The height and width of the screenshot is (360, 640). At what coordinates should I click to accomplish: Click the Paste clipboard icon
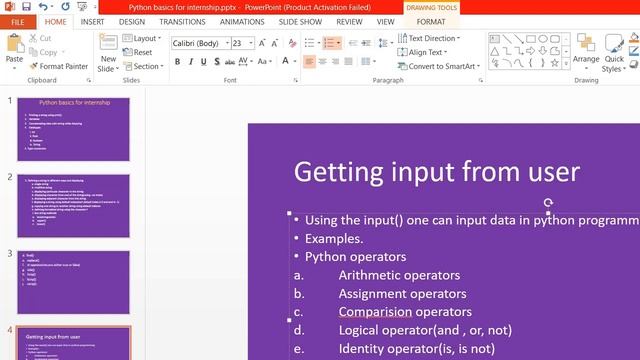pos(15,43)
